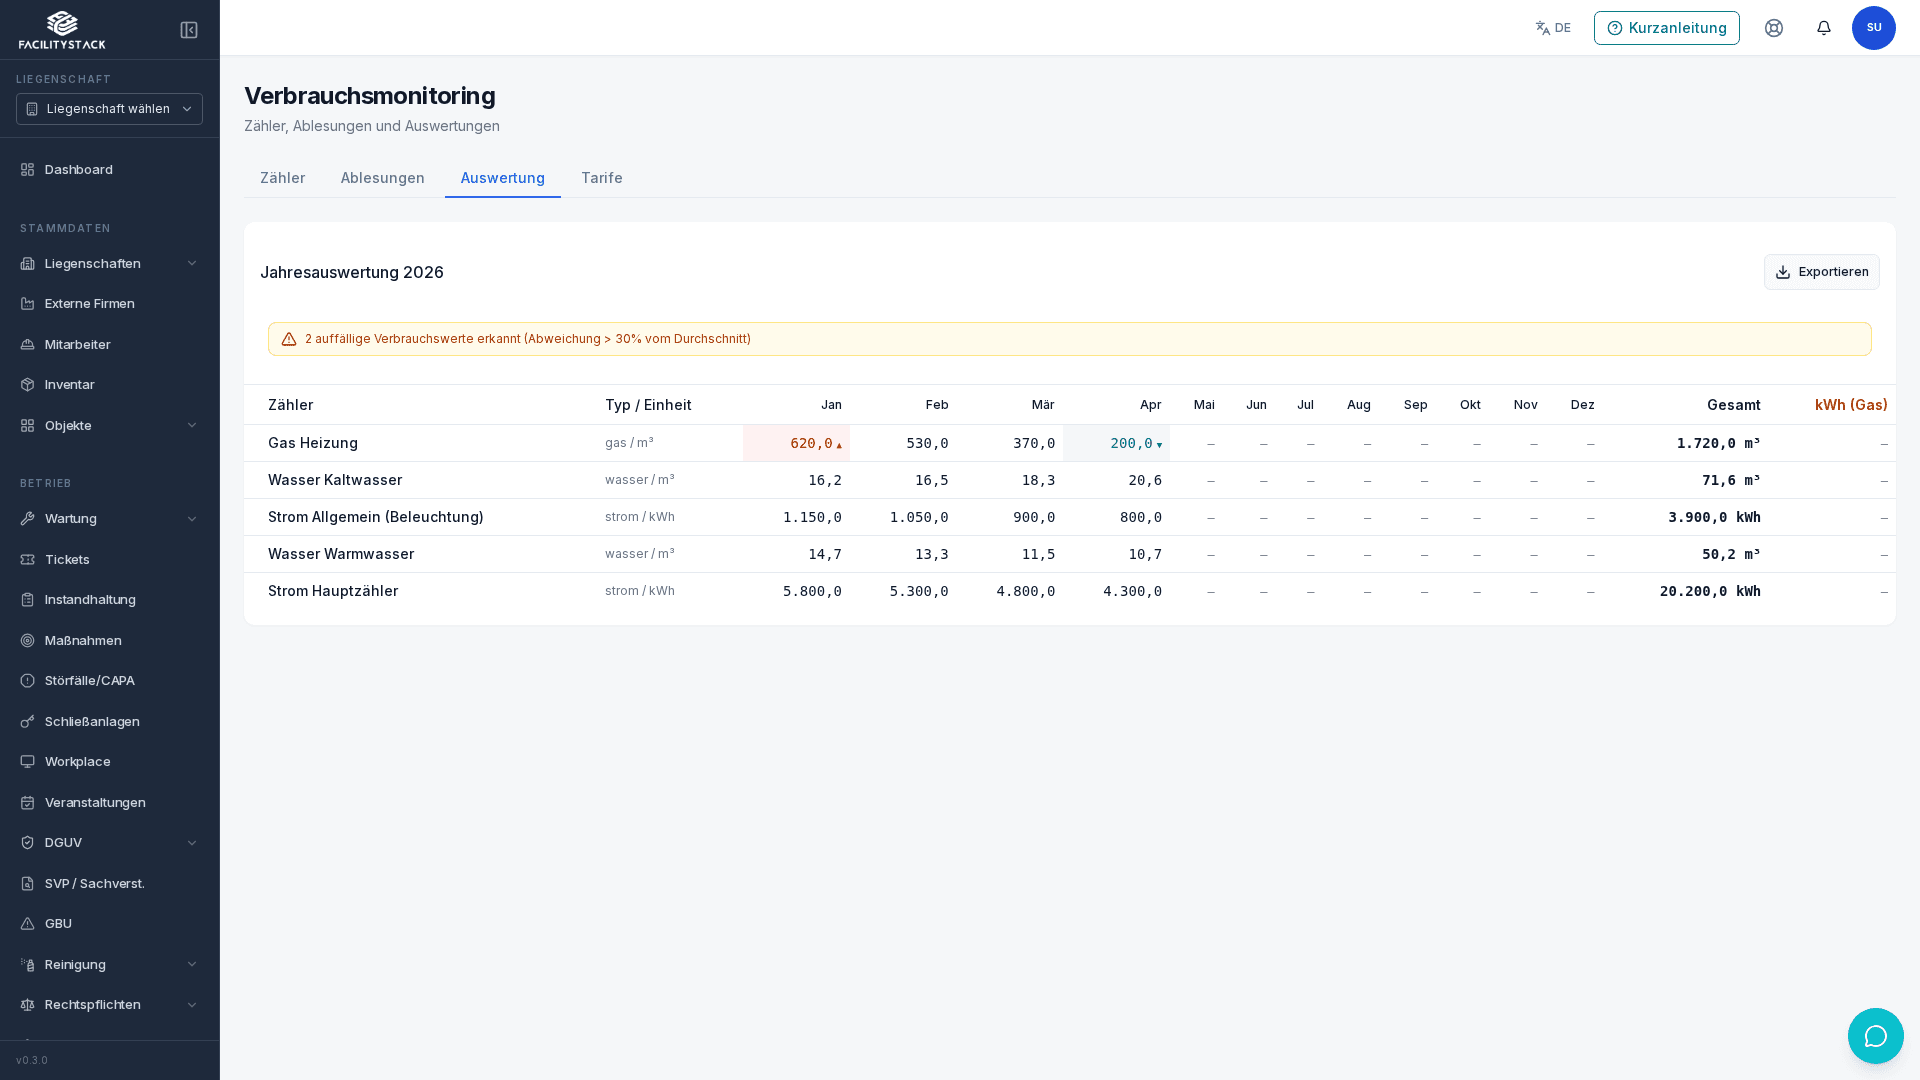This screenshot has width=1920, height=1080.
Task: Click the Maßnahmen target icon
Action: tap(28, 641)
